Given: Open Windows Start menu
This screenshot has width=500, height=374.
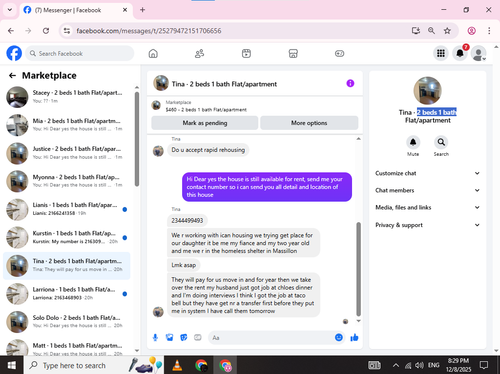Looking at the screenshot, I should [x=12, y=365].
